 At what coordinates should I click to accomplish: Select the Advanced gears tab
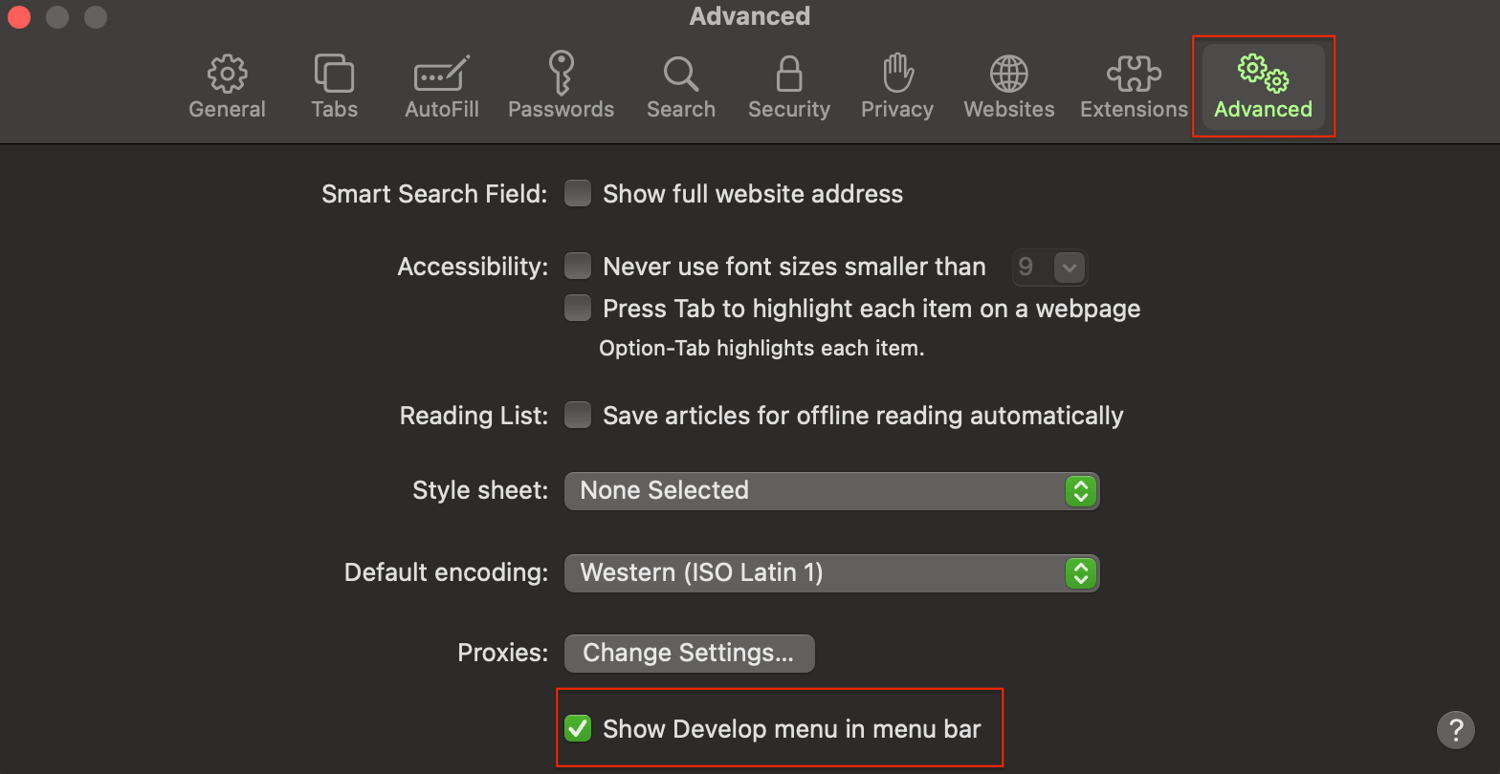click(1263, 88)
